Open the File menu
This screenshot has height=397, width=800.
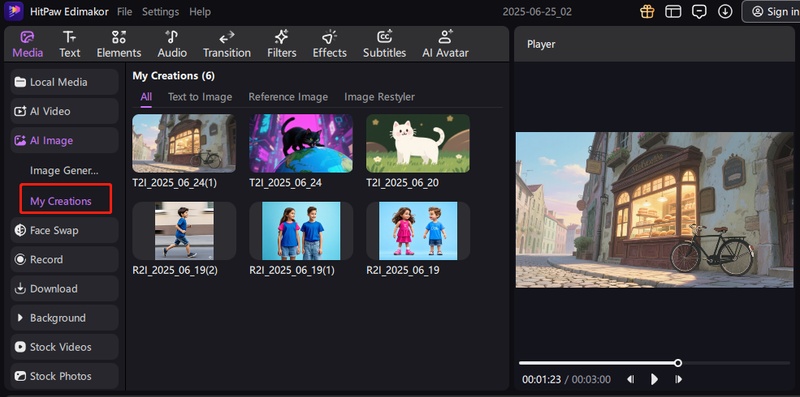pyautogui.click(x=124, y=12)
